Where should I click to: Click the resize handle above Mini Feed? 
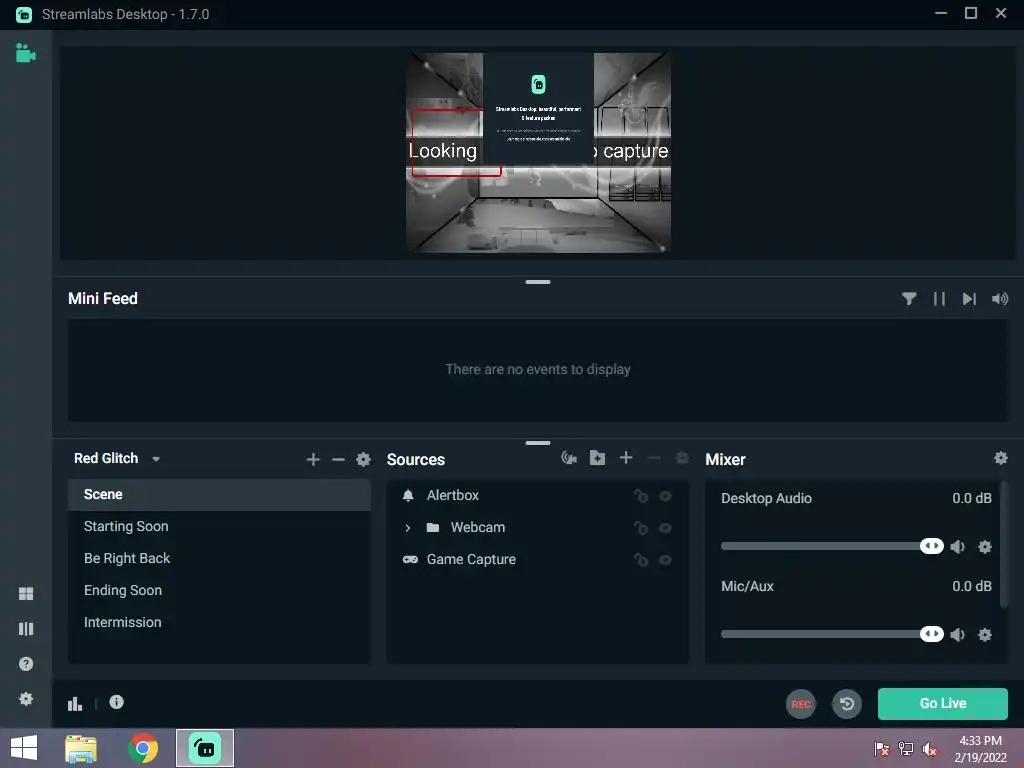[537, 282]
